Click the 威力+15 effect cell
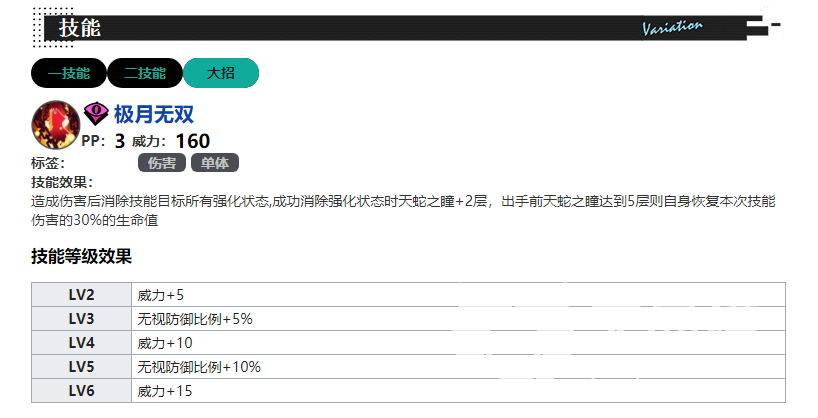 pyautogui.click(x=165, y=391)
